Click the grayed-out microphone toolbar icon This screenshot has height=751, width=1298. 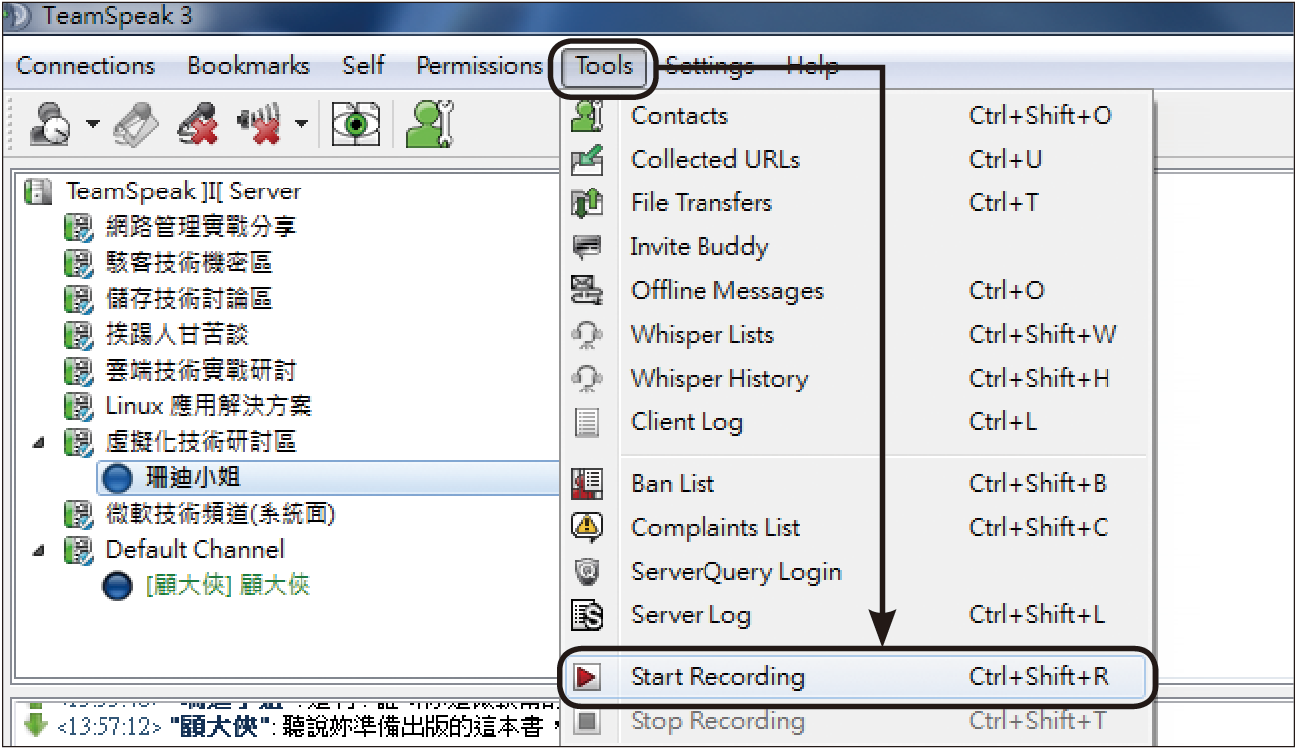point(137,125)
